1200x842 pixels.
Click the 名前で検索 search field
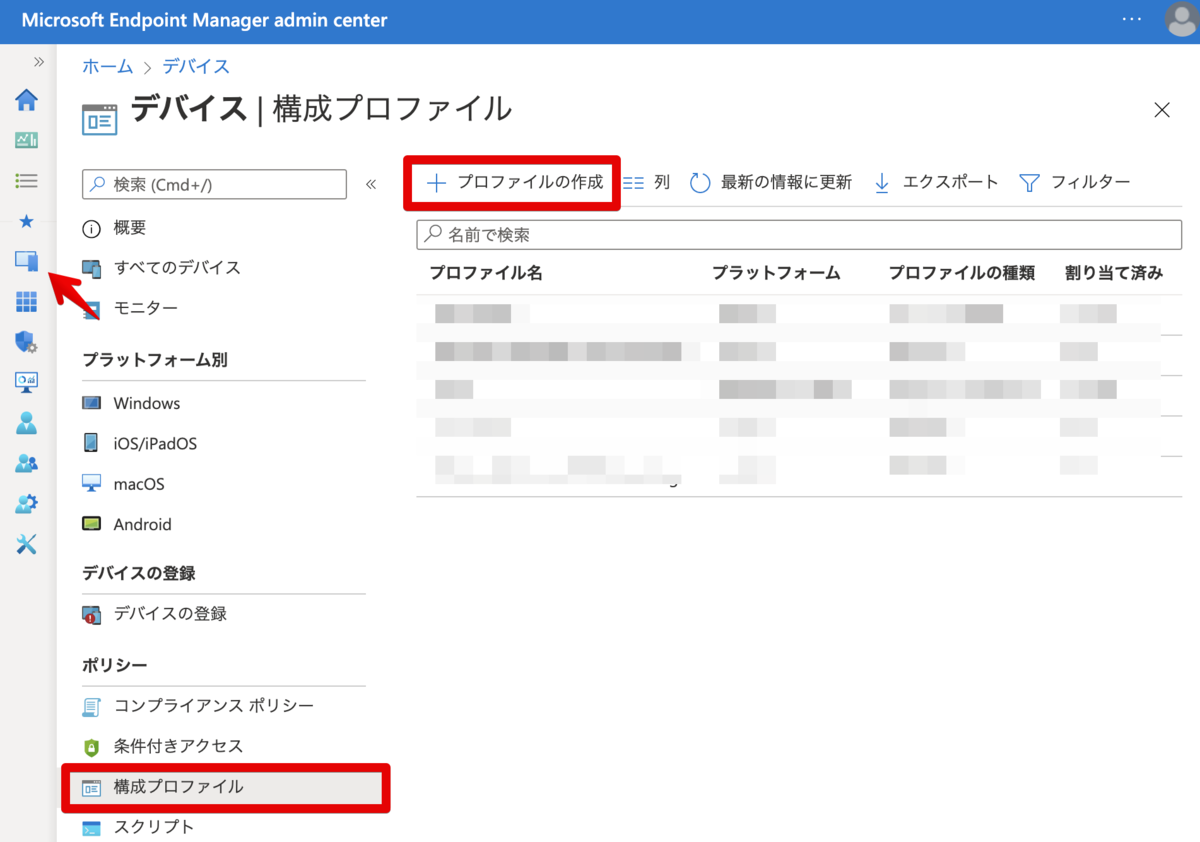coord(799,235)
